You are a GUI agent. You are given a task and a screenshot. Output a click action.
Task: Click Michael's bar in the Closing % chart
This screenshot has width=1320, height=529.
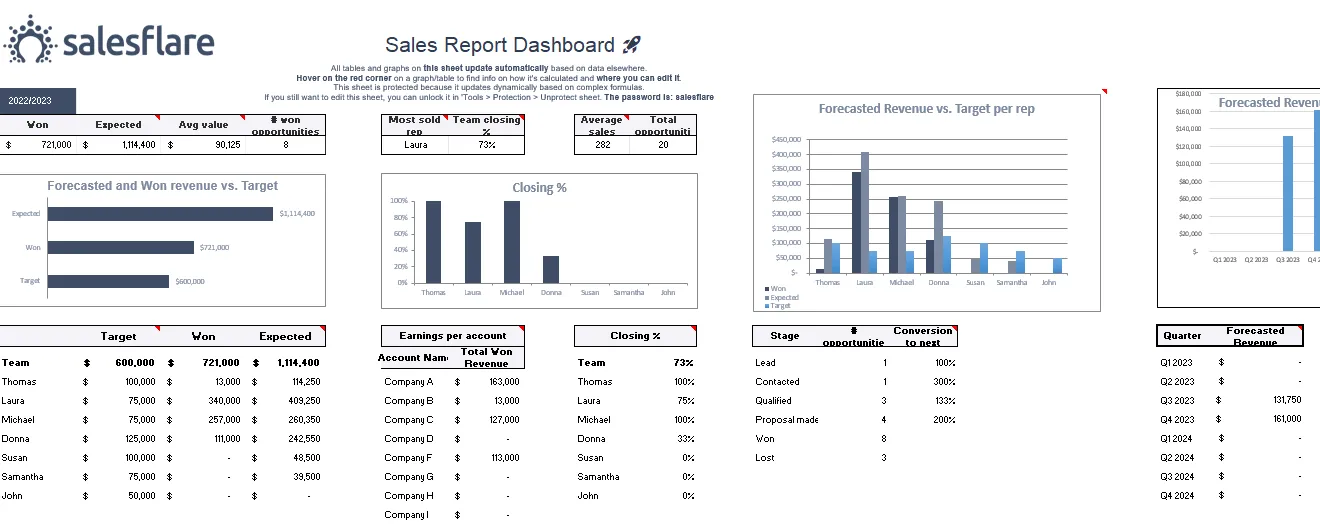coord(512,242)
